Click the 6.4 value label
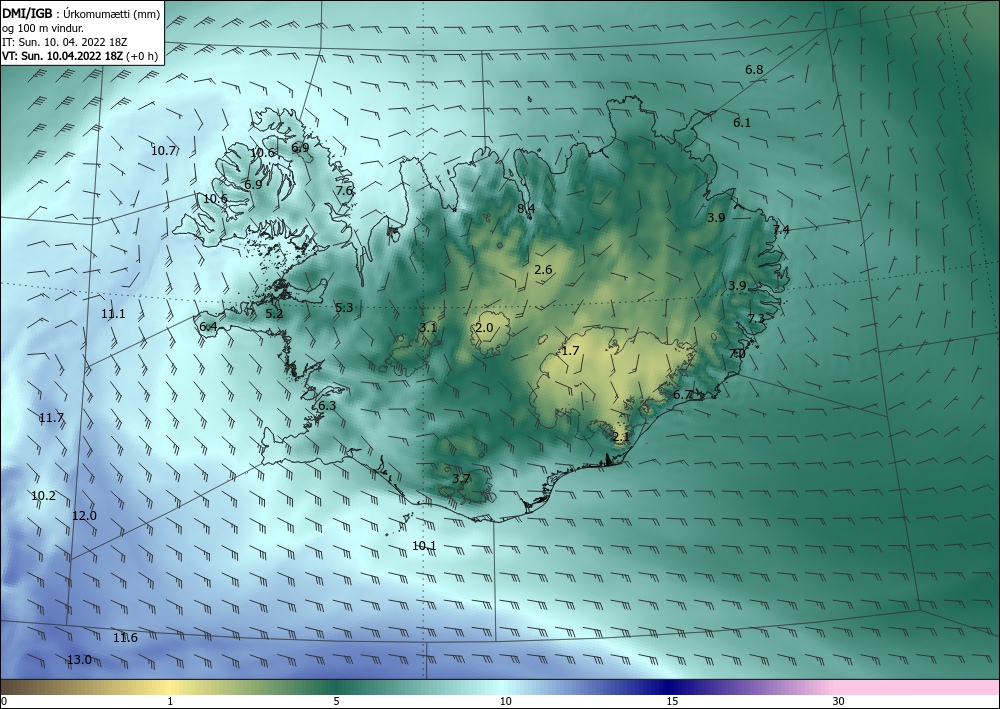 point(208,327)
